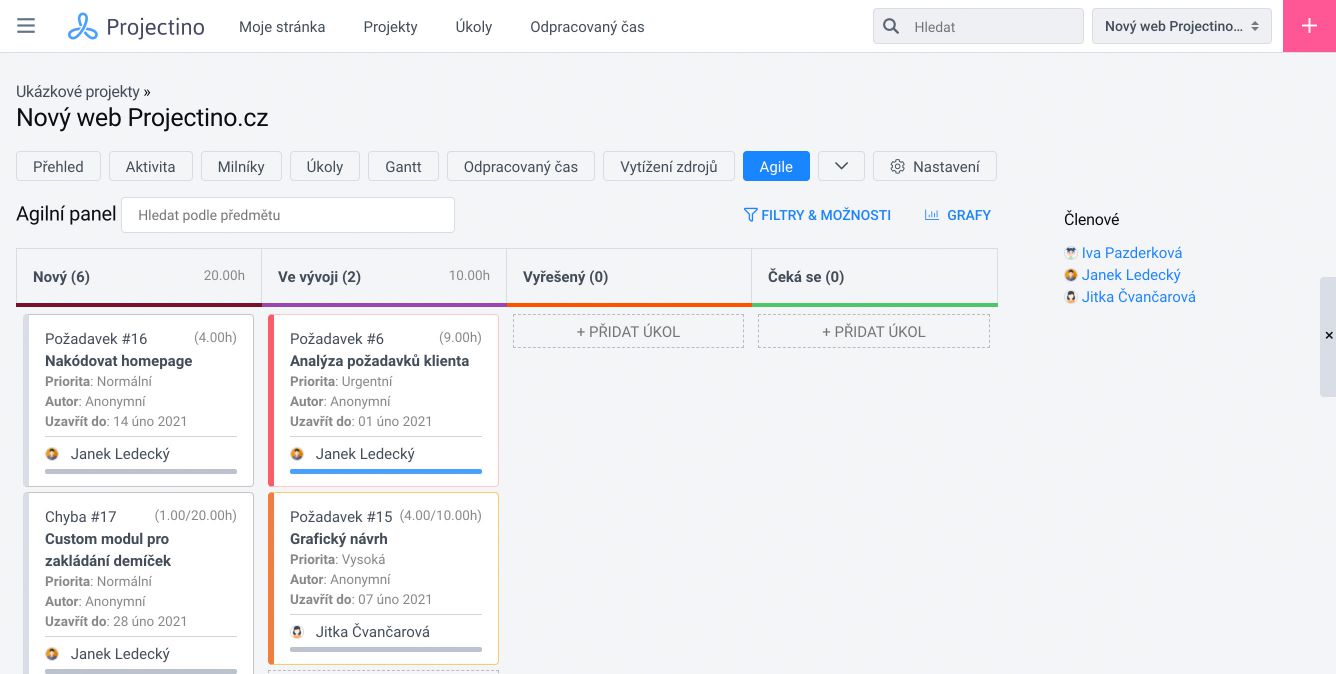Click progress bar on Požadavek #6 card
Screen dimensions: 1336x674
pyautogui.click(x=386, y=471)
